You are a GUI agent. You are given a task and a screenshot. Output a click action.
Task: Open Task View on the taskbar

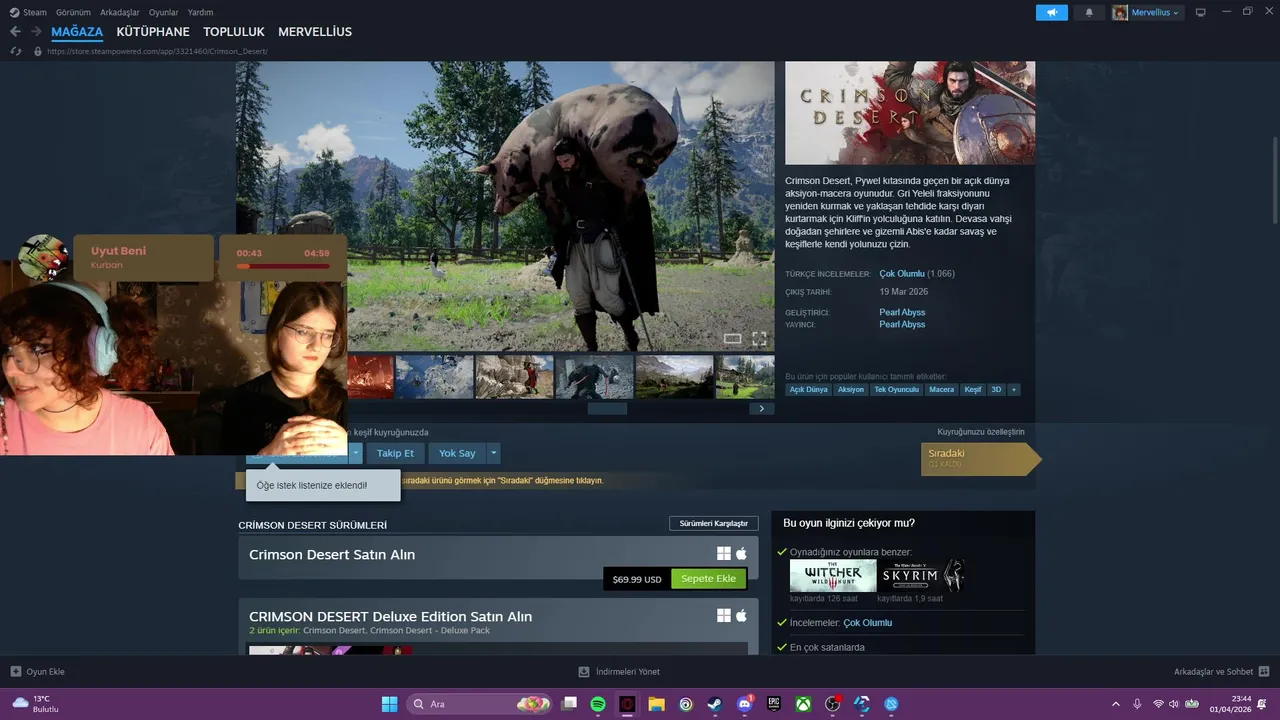pyautogui.click(x=569, y=704)
